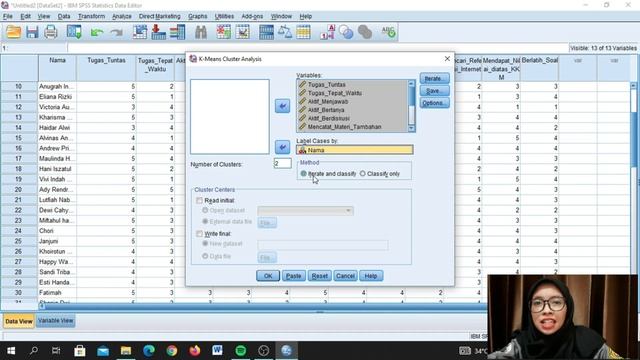
Task: Click Number of Clusters input field
Action: click(x=282, y=164)
